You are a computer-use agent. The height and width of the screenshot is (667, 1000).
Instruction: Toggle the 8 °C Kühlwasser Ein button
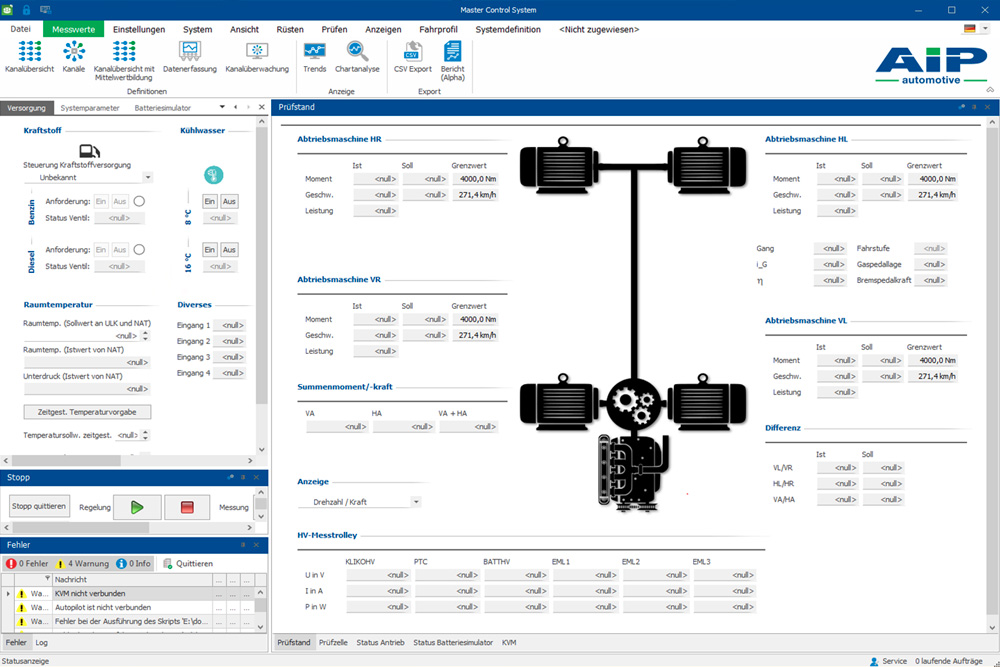[210, 201]
